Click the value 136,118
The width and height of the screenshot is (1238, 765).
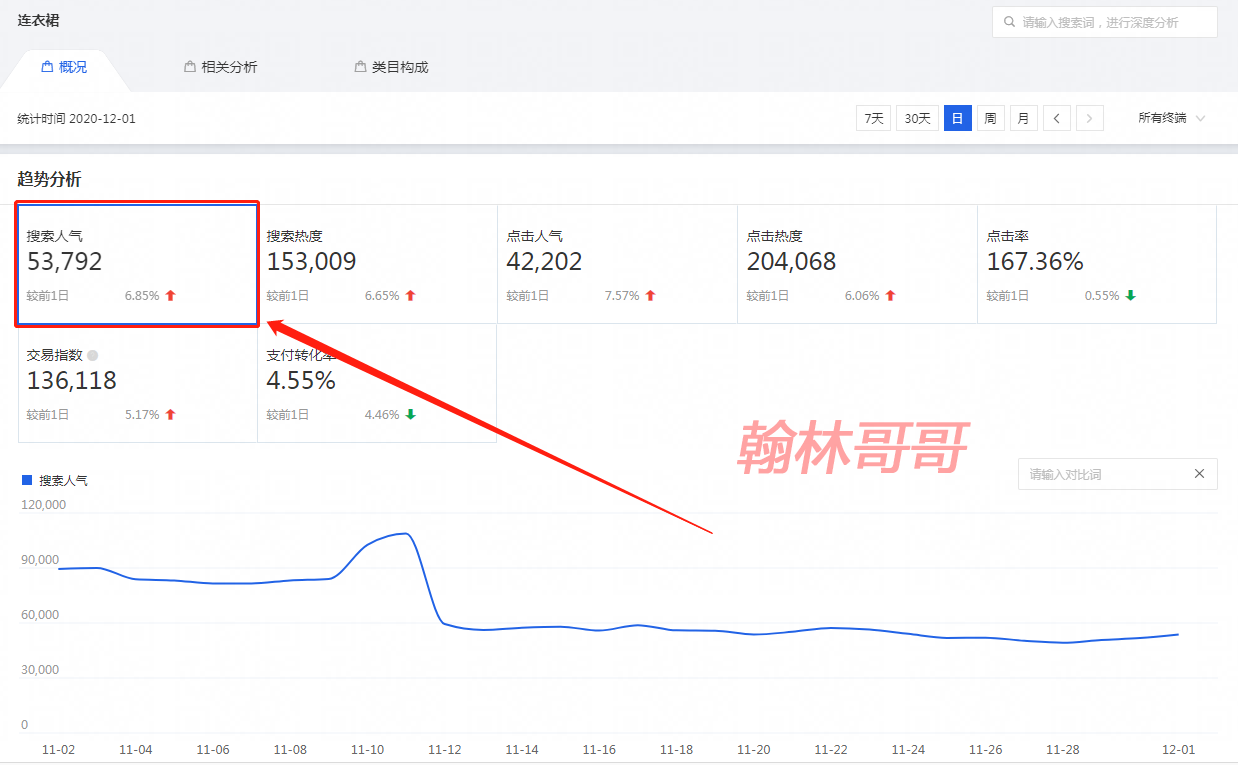(x=71, y=381)
